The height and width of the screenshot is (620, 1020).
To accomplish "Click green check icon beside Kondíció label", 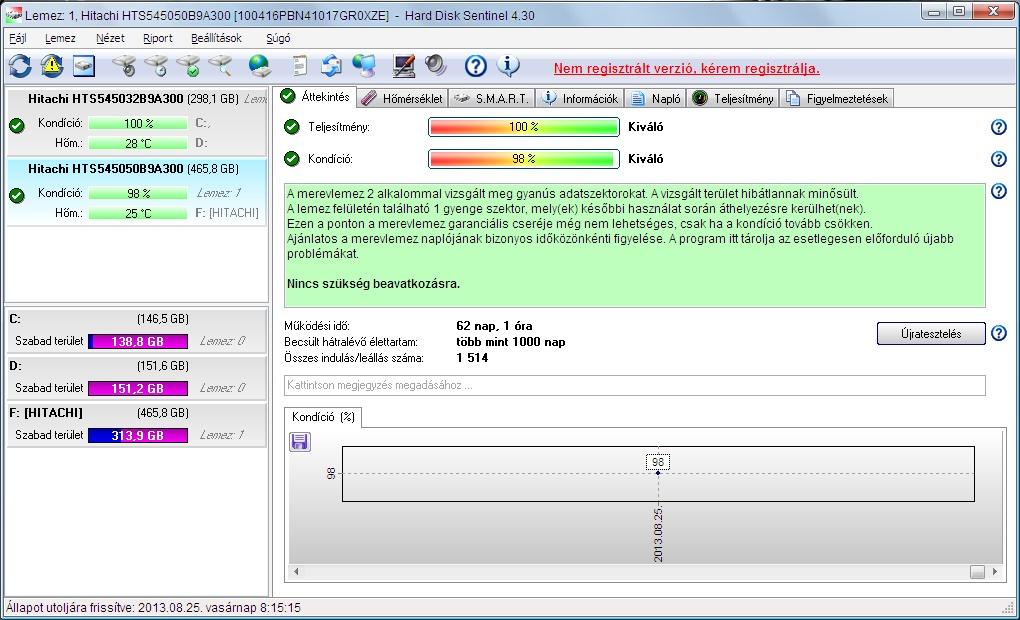I will pos(292,159).
